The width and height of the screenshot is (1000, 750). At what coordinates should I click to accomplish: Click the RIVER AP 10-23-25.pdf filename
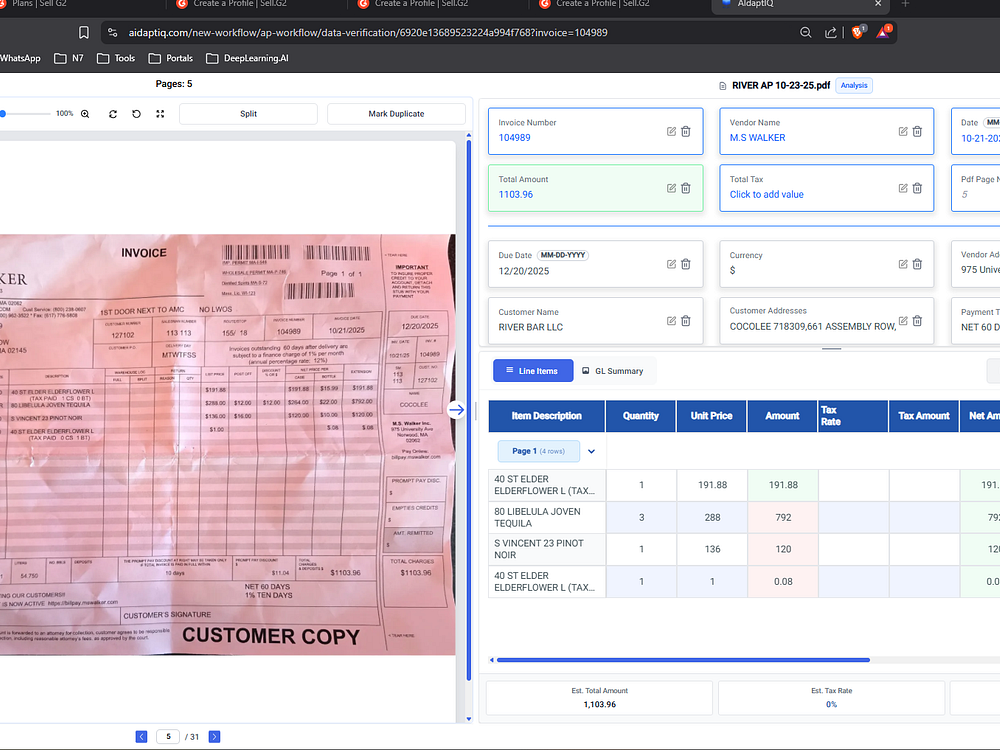[781, 85]
